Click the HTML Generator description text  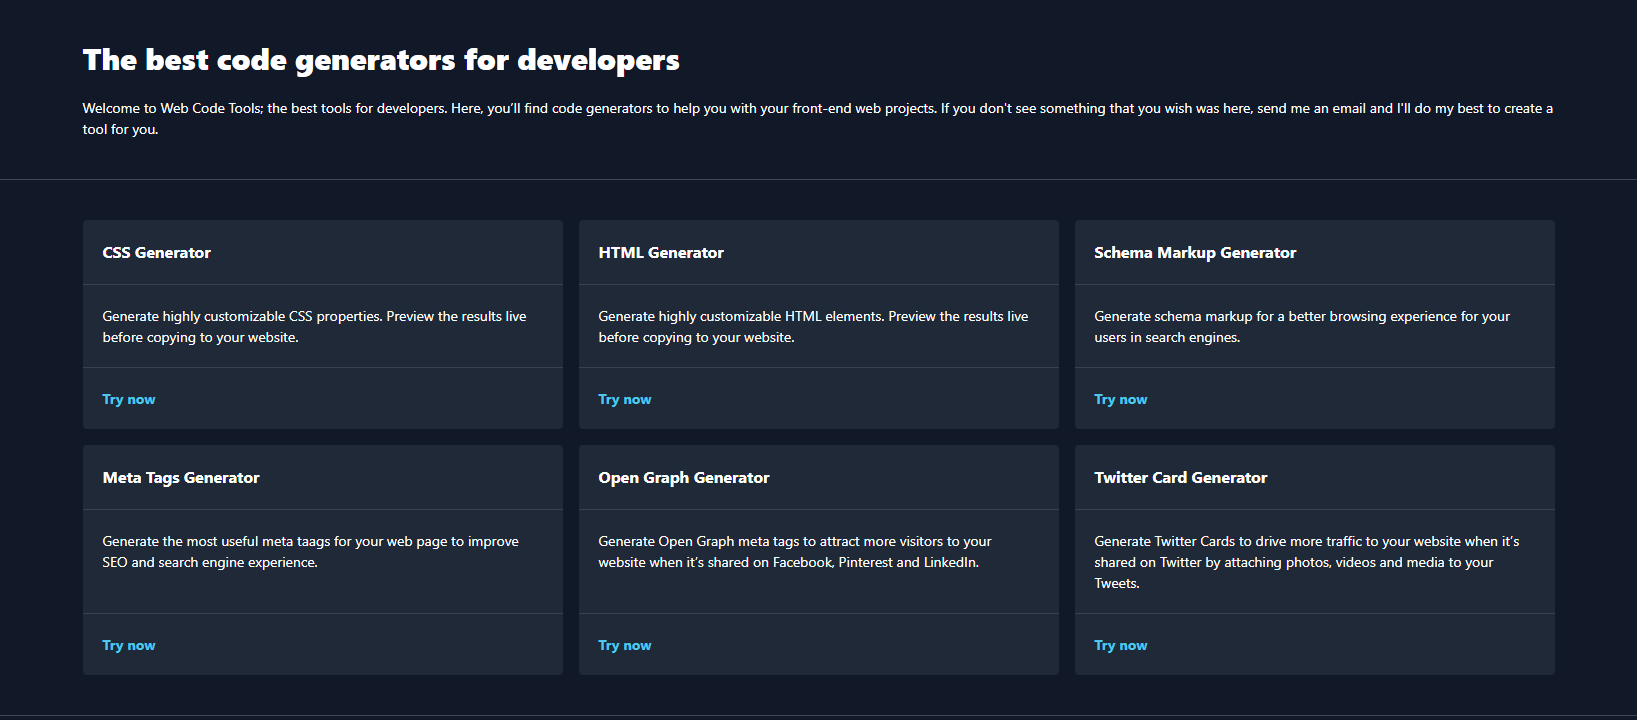pos(813,327)
